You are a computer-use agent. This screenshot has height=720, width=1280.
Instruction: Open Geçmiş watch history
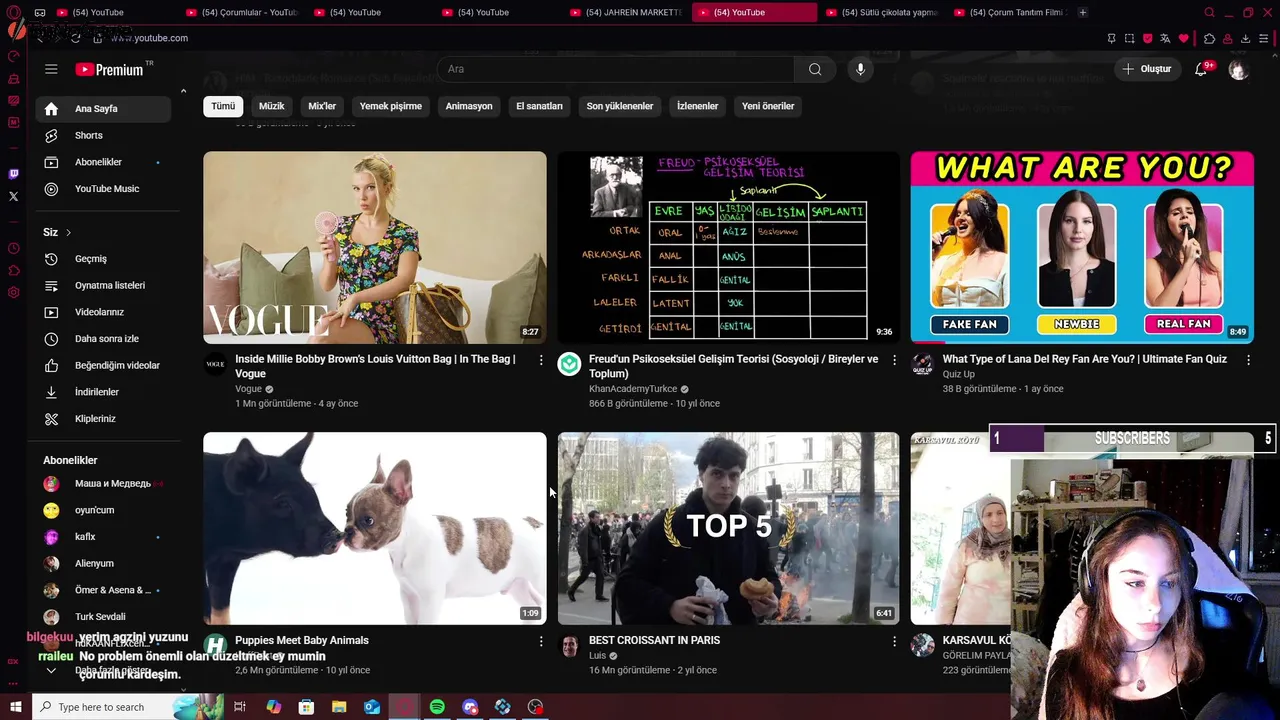point(103,259)
